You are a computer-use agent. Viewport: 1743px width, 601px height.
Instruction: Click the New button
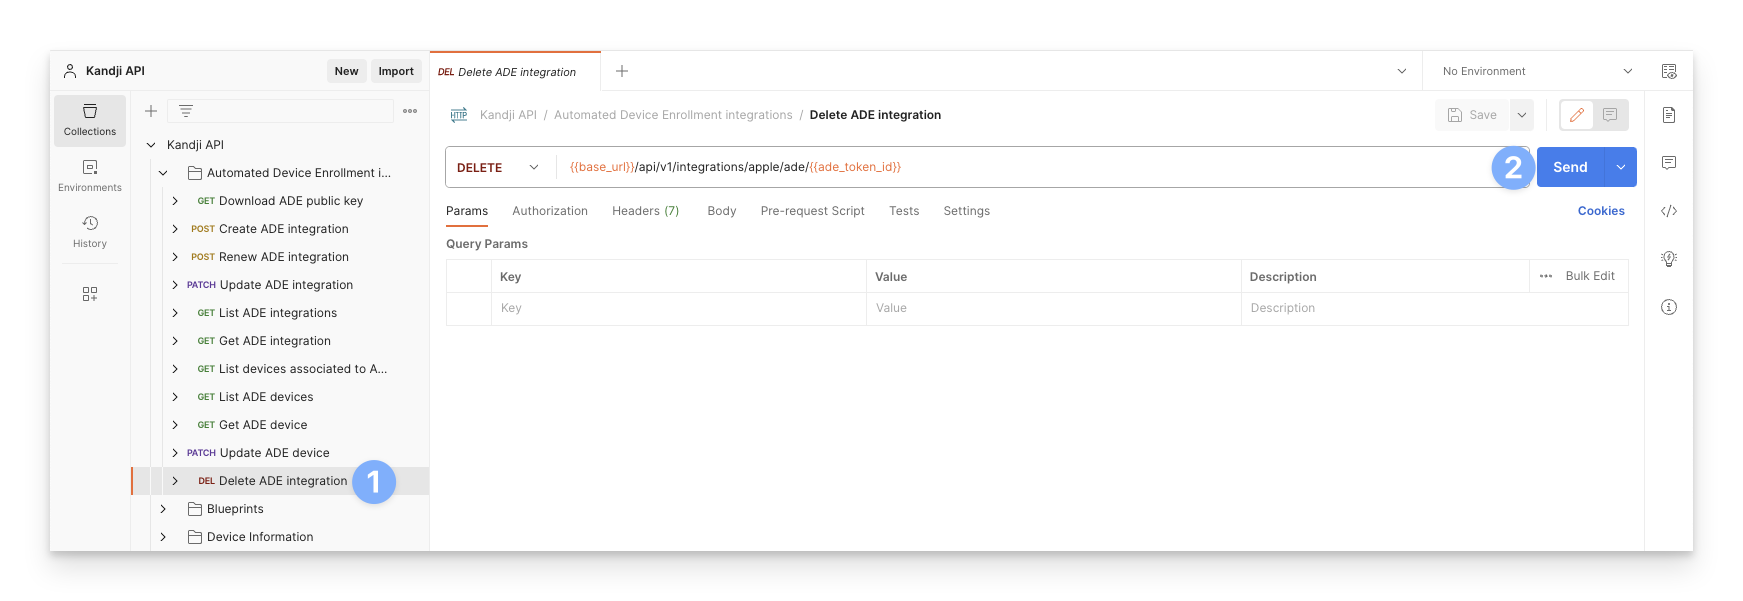point(346,71)
